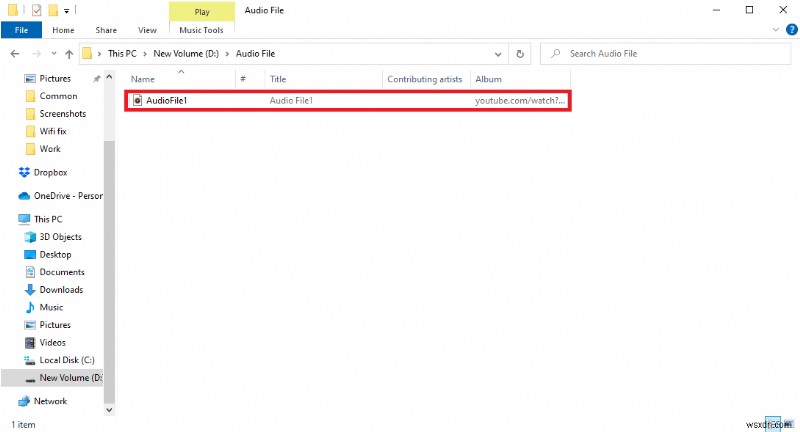This screenshot has height=432, width=800.
Task: Click the Play contextual tab
Action: coord(202,12)
